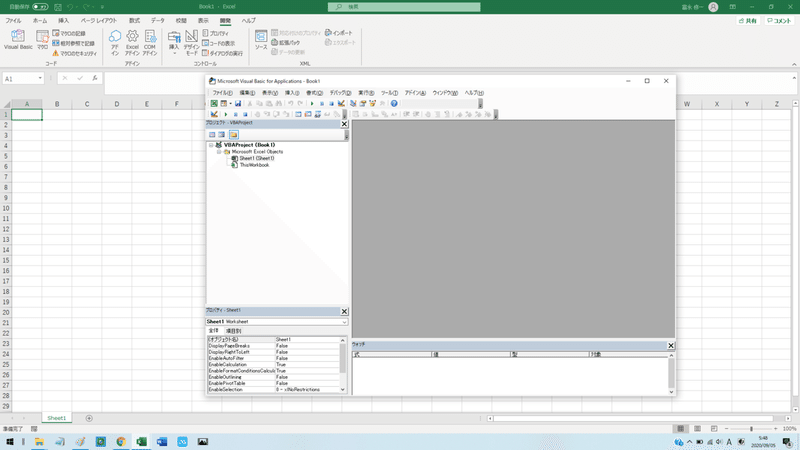This screenshot has width=800, height=450.
Task: Click the Word icon in Windows taskbar
Action: (162, 442)
